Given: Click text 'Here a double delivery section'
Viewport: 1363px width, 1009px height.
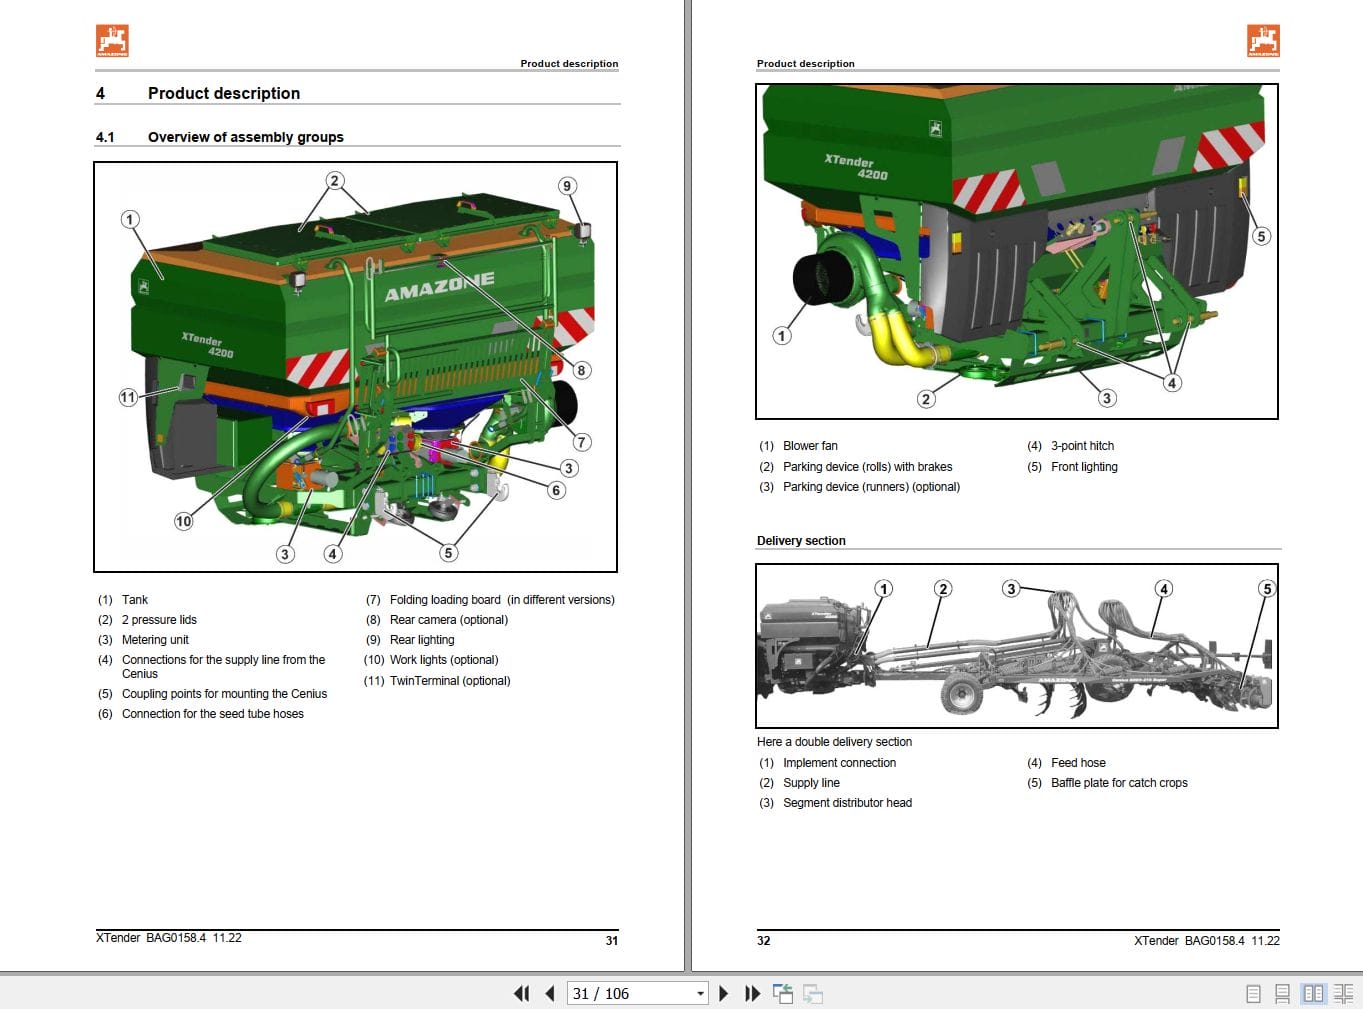Looking at the screenshot, I should pos(834,742).
